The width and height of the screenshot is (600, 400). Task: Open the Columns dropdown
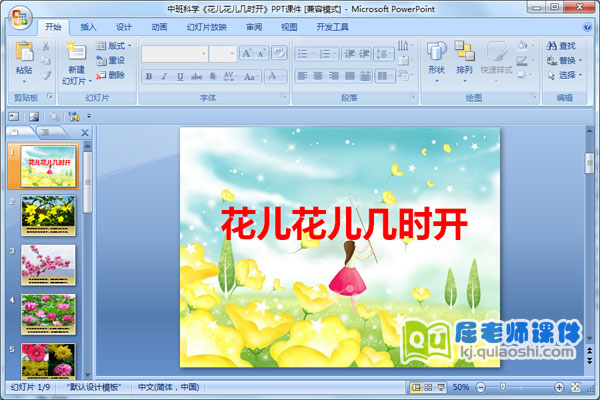385,76
